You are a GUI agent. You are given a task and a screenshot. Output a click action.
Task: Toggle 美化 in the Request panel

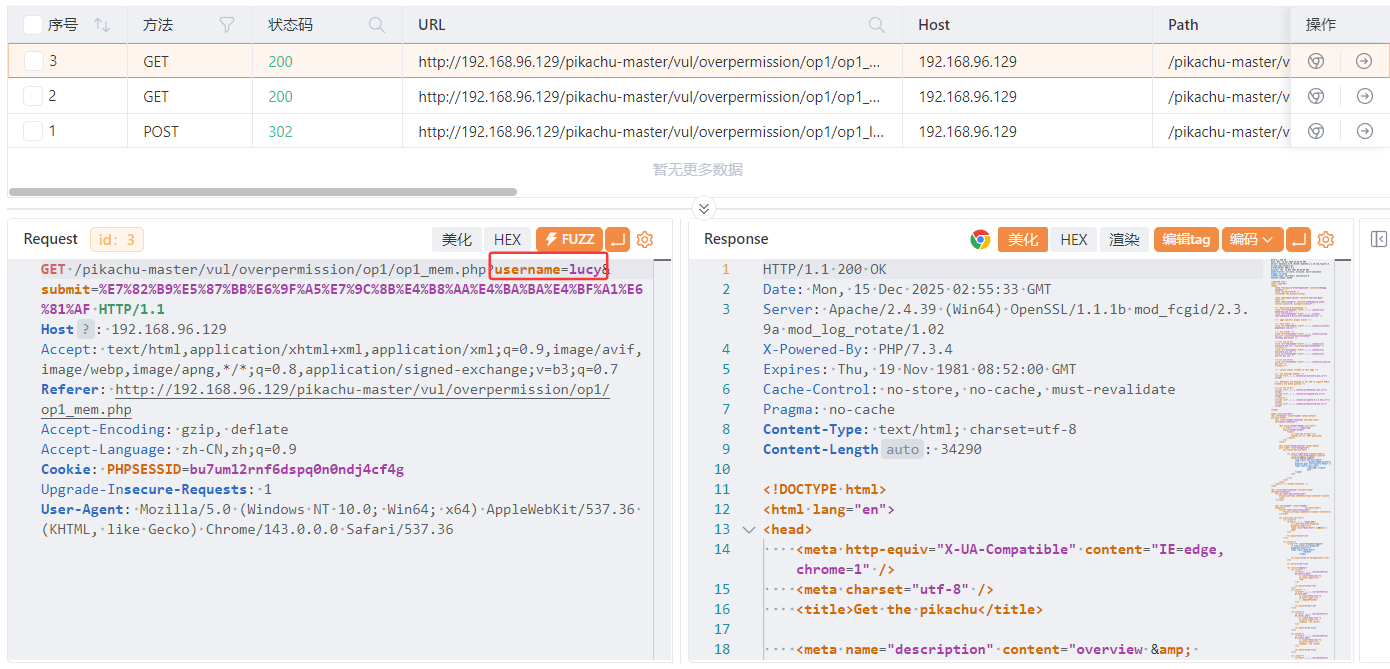click(457, 239)
